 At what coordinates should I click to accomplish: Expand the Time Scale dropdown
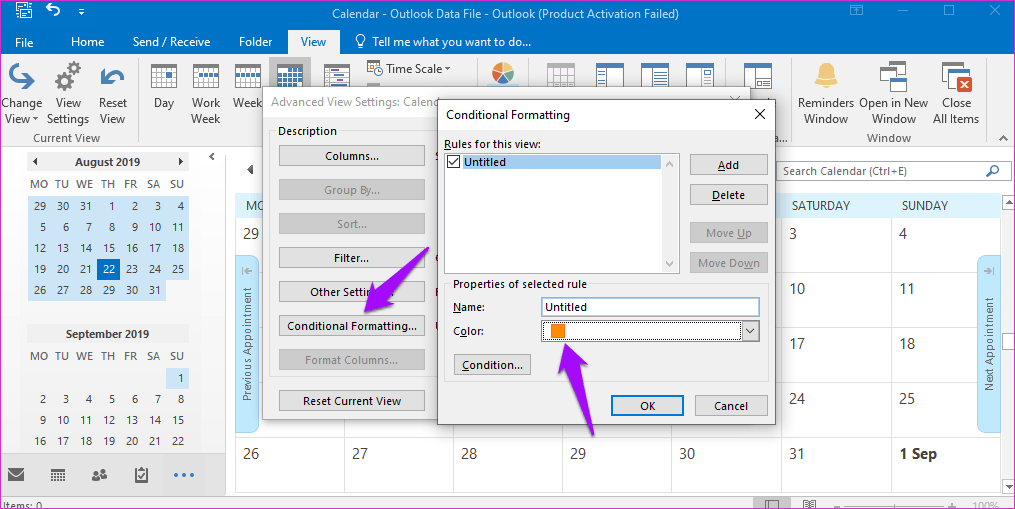409,69
